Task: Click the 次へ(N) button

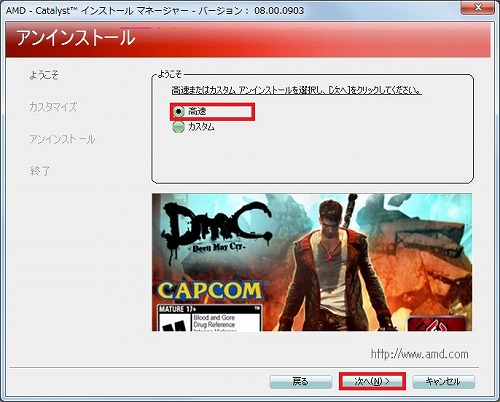Action: coord(372,381)
